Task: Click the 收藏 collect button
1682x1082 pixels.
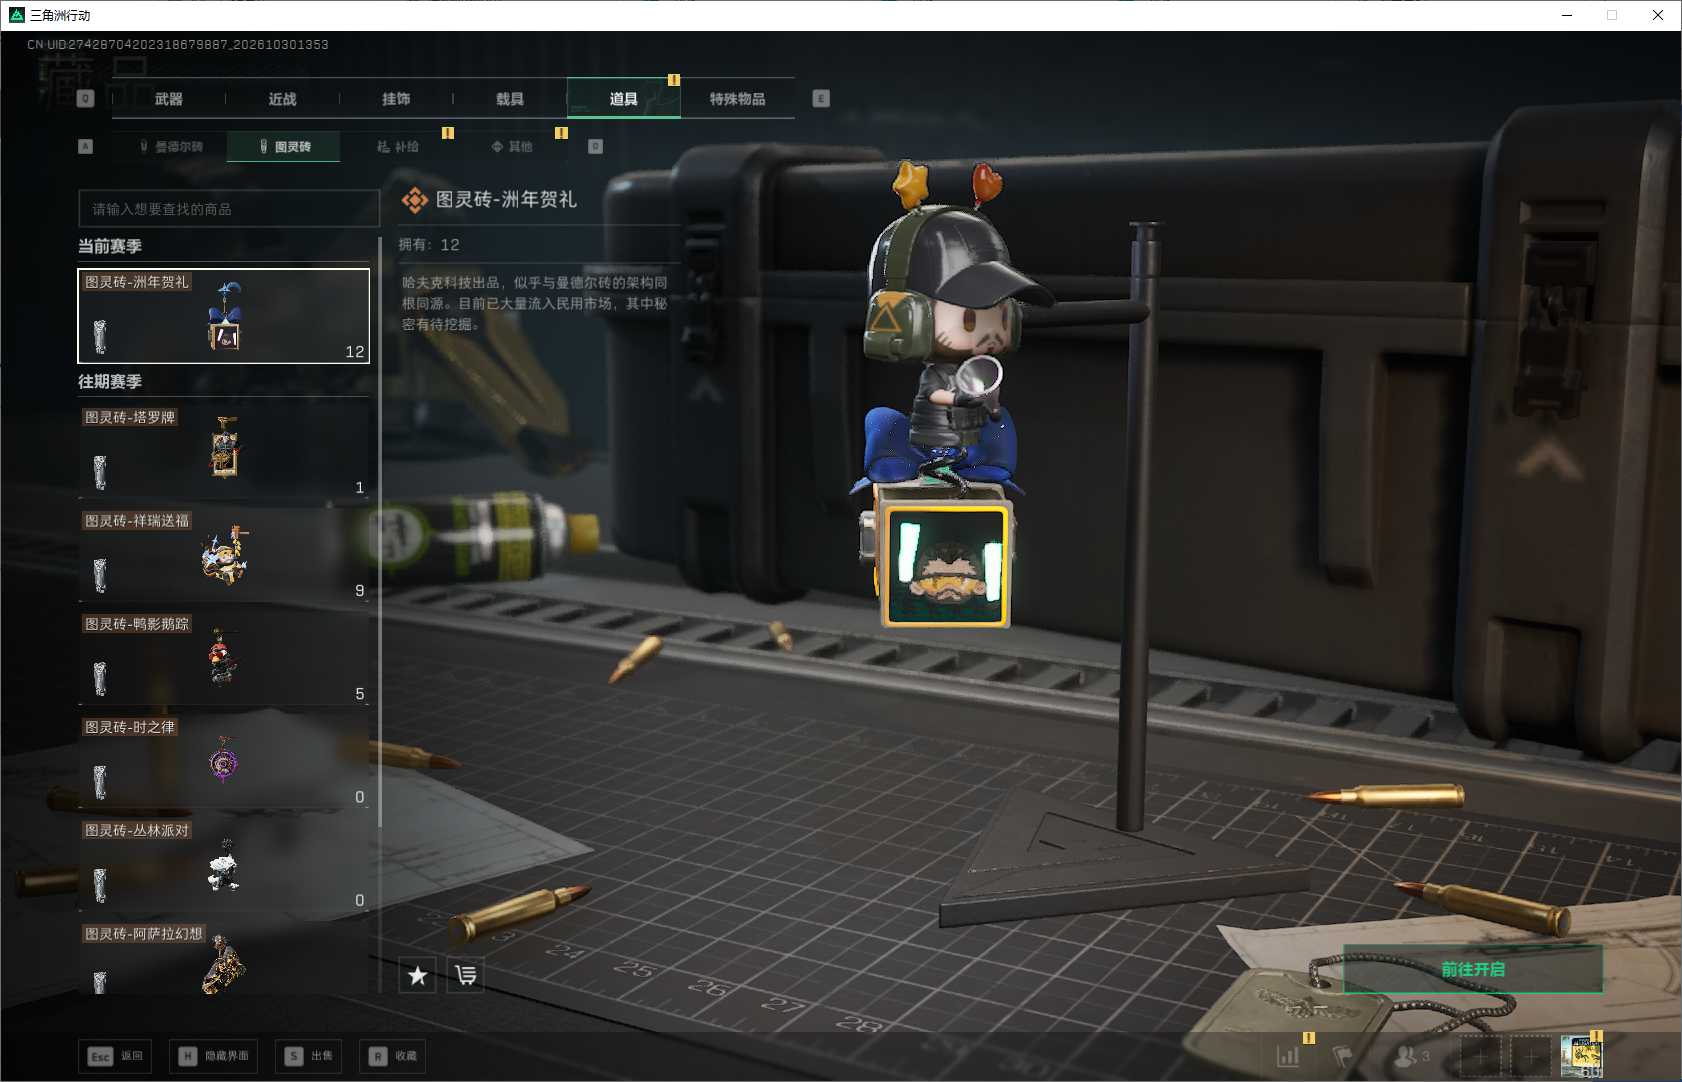Action: (x=393, y=1056)
